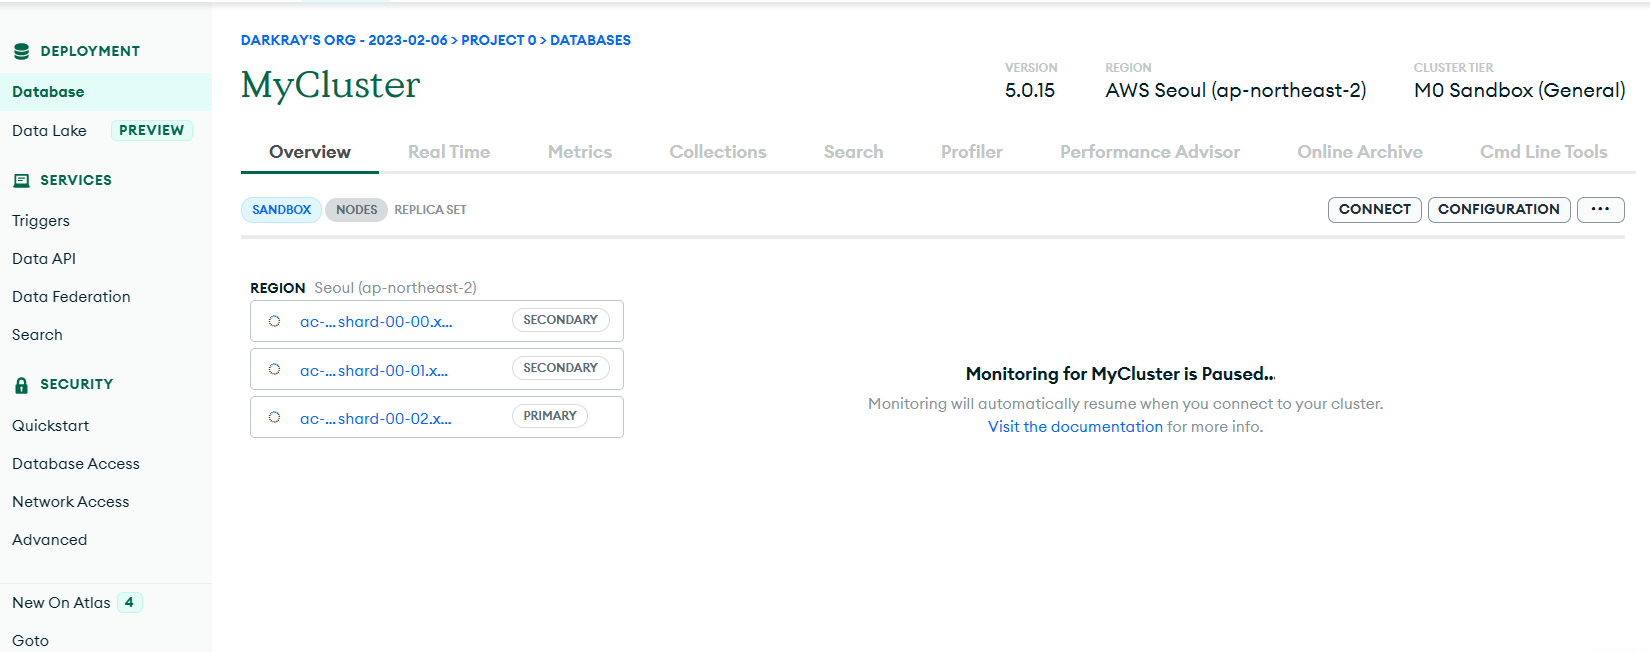This screenshot has height=652, width=1650.
Task: Switch to the Cmd Line Tools tab
Action: (x=1544, y=152)
